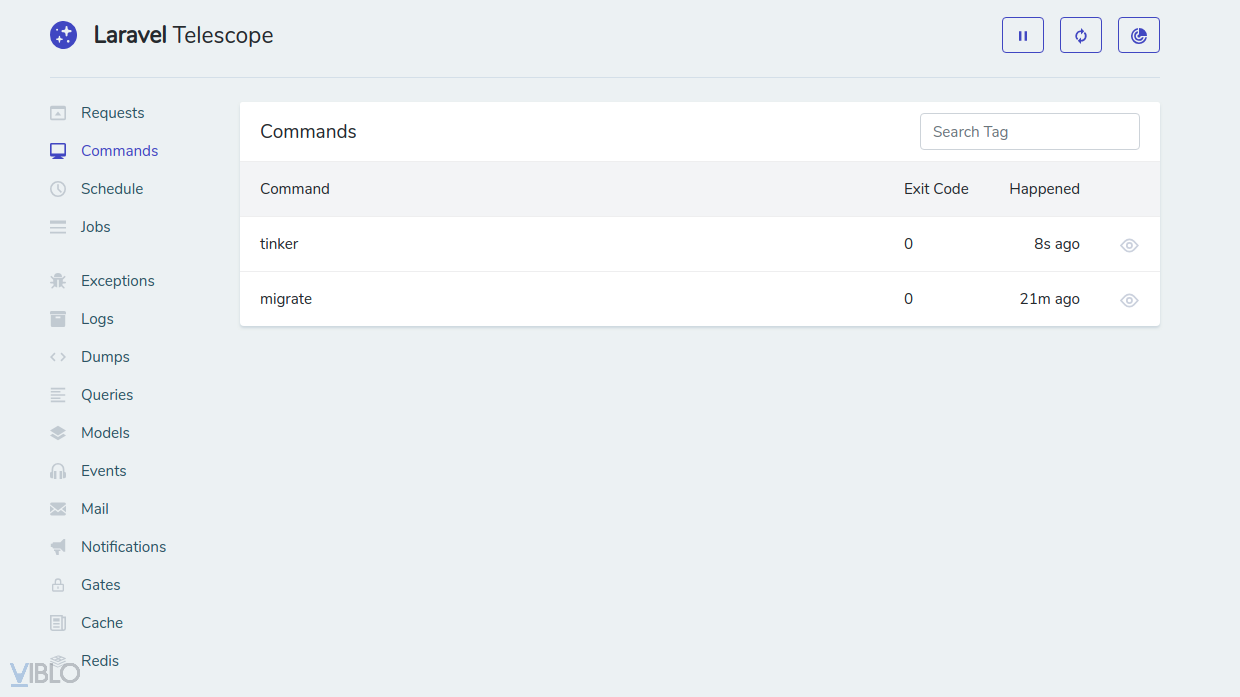The height and width of the screenshot is (697, 1240).
Task: Click the Dumps code brackets icon
Action: (58, 357)
